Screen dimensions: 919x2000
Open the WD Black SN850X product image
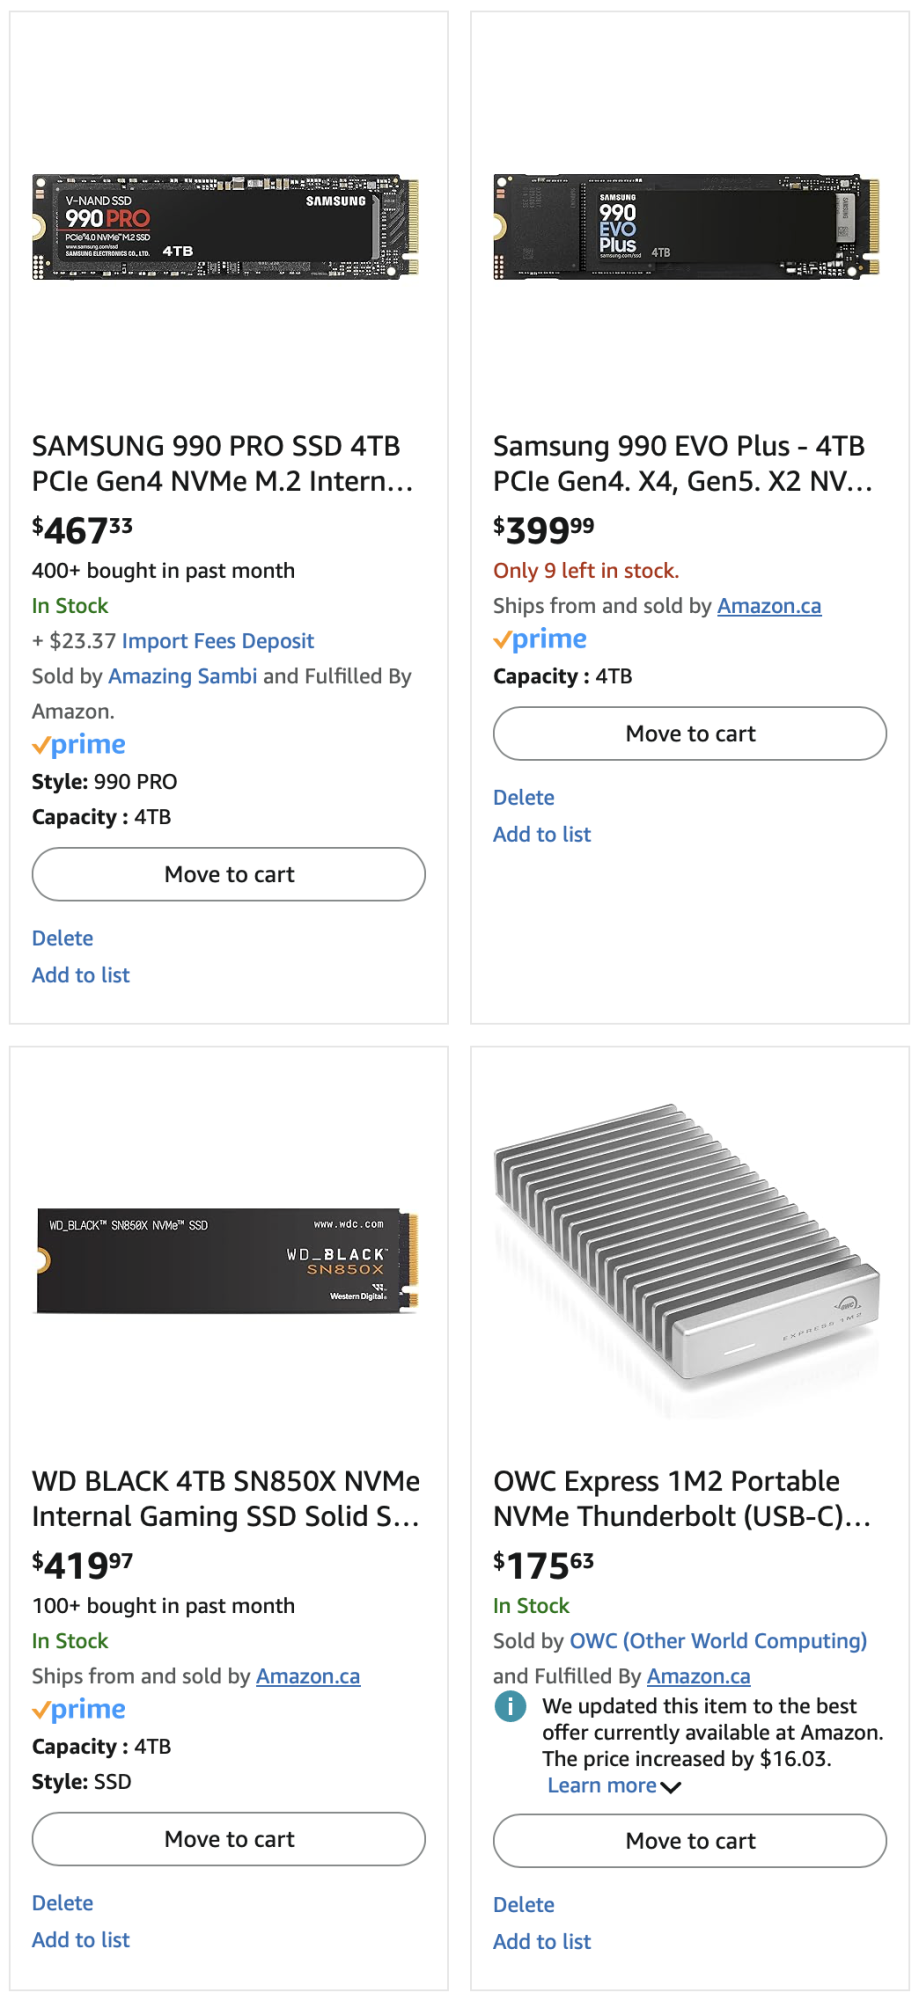point(226,1261)
